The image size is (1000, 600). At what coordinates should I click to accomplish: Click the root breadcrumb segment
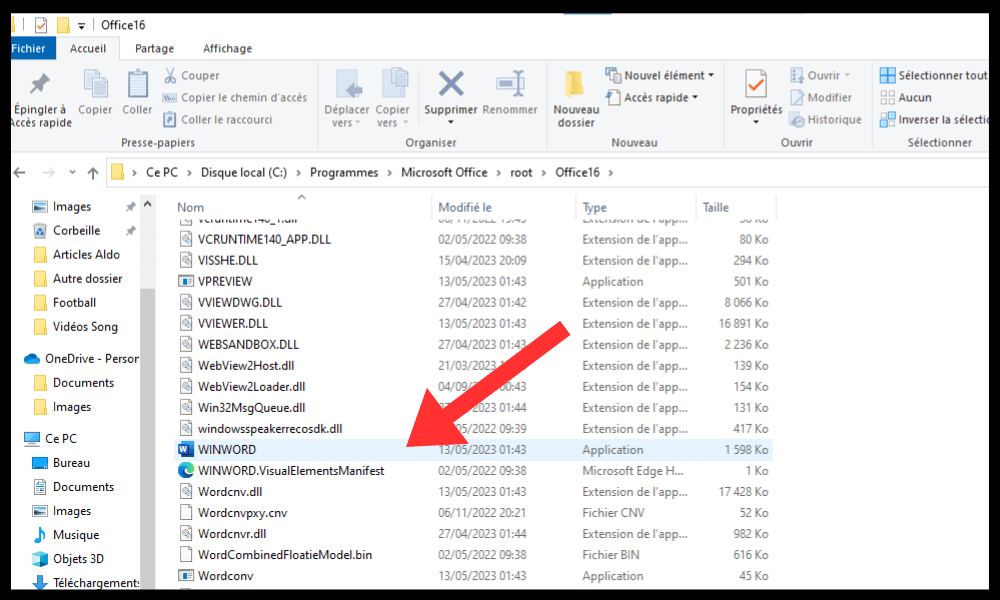[521, 172]
